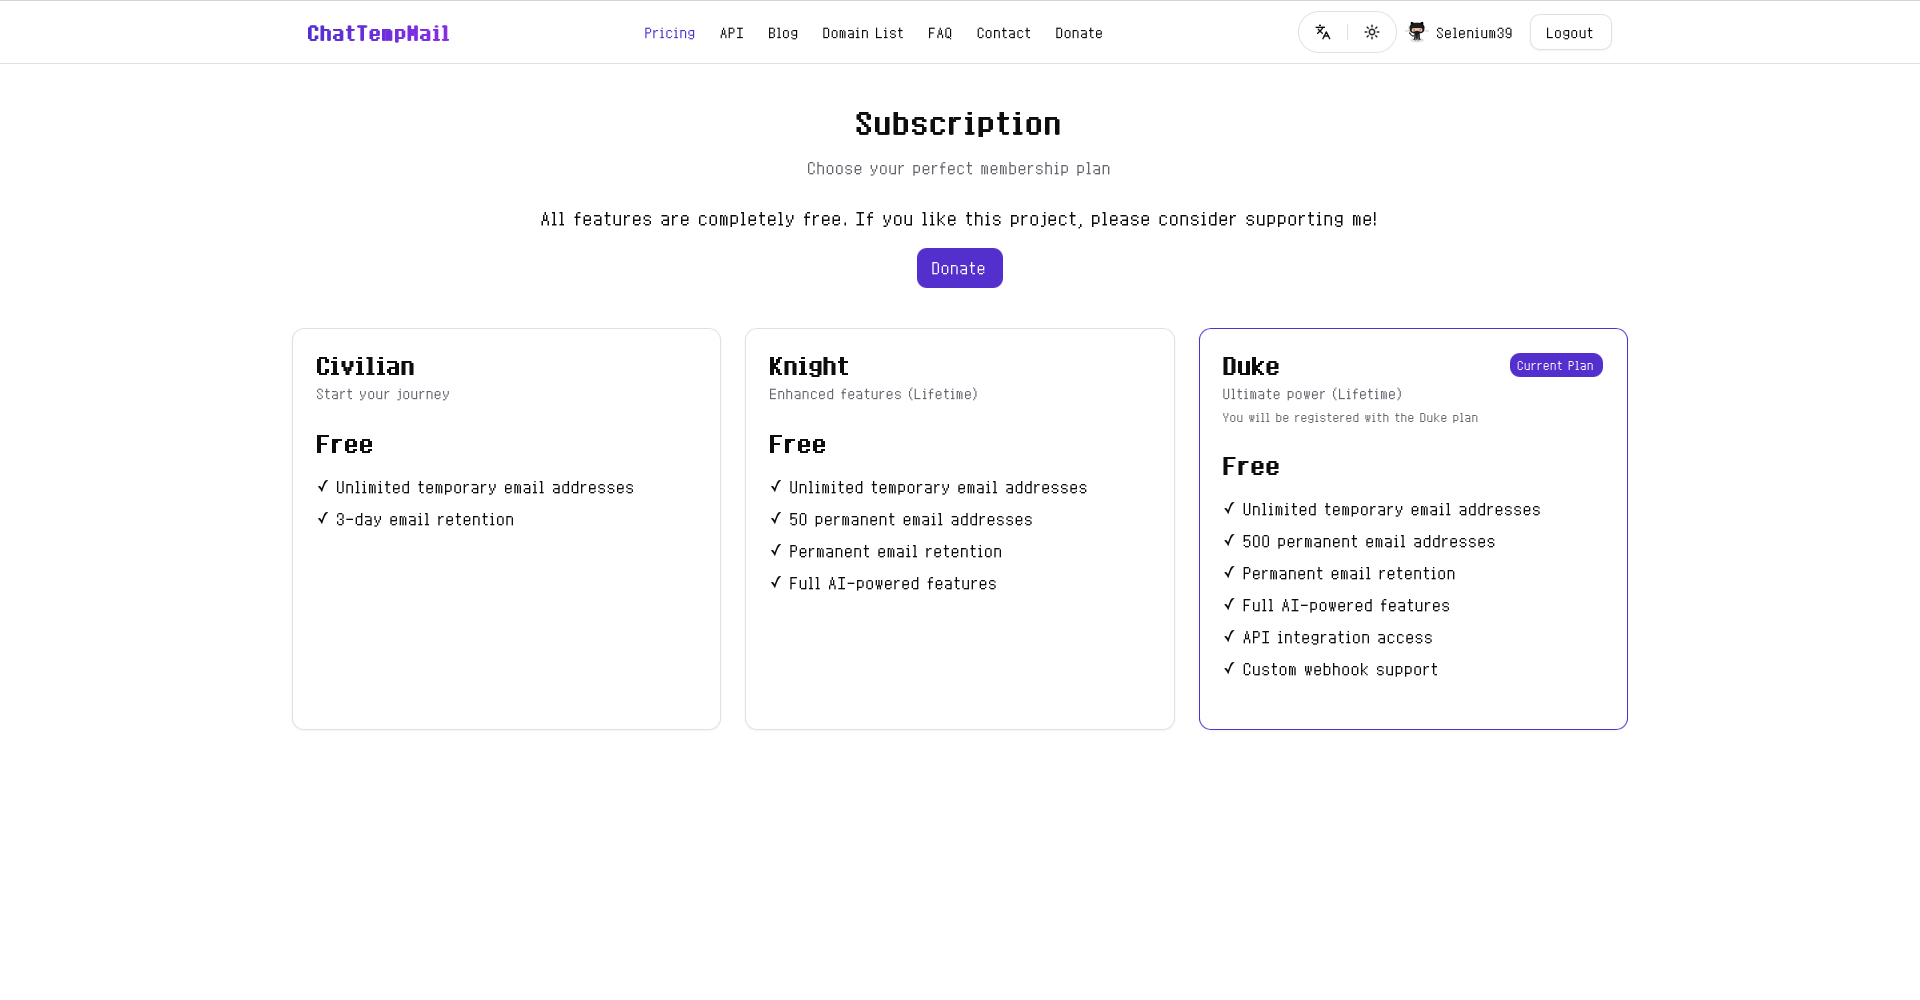Select the Duke plan card title
The image size is (1920, 1000).
tap(1250, 367)
